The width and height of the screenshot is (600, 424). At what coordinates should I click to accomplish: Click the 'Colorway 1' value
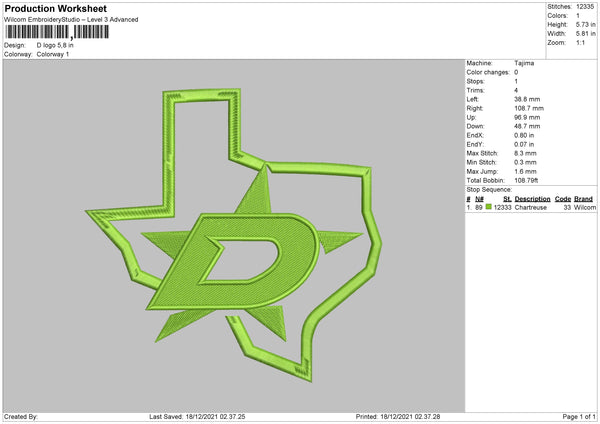tap(53, 54)
